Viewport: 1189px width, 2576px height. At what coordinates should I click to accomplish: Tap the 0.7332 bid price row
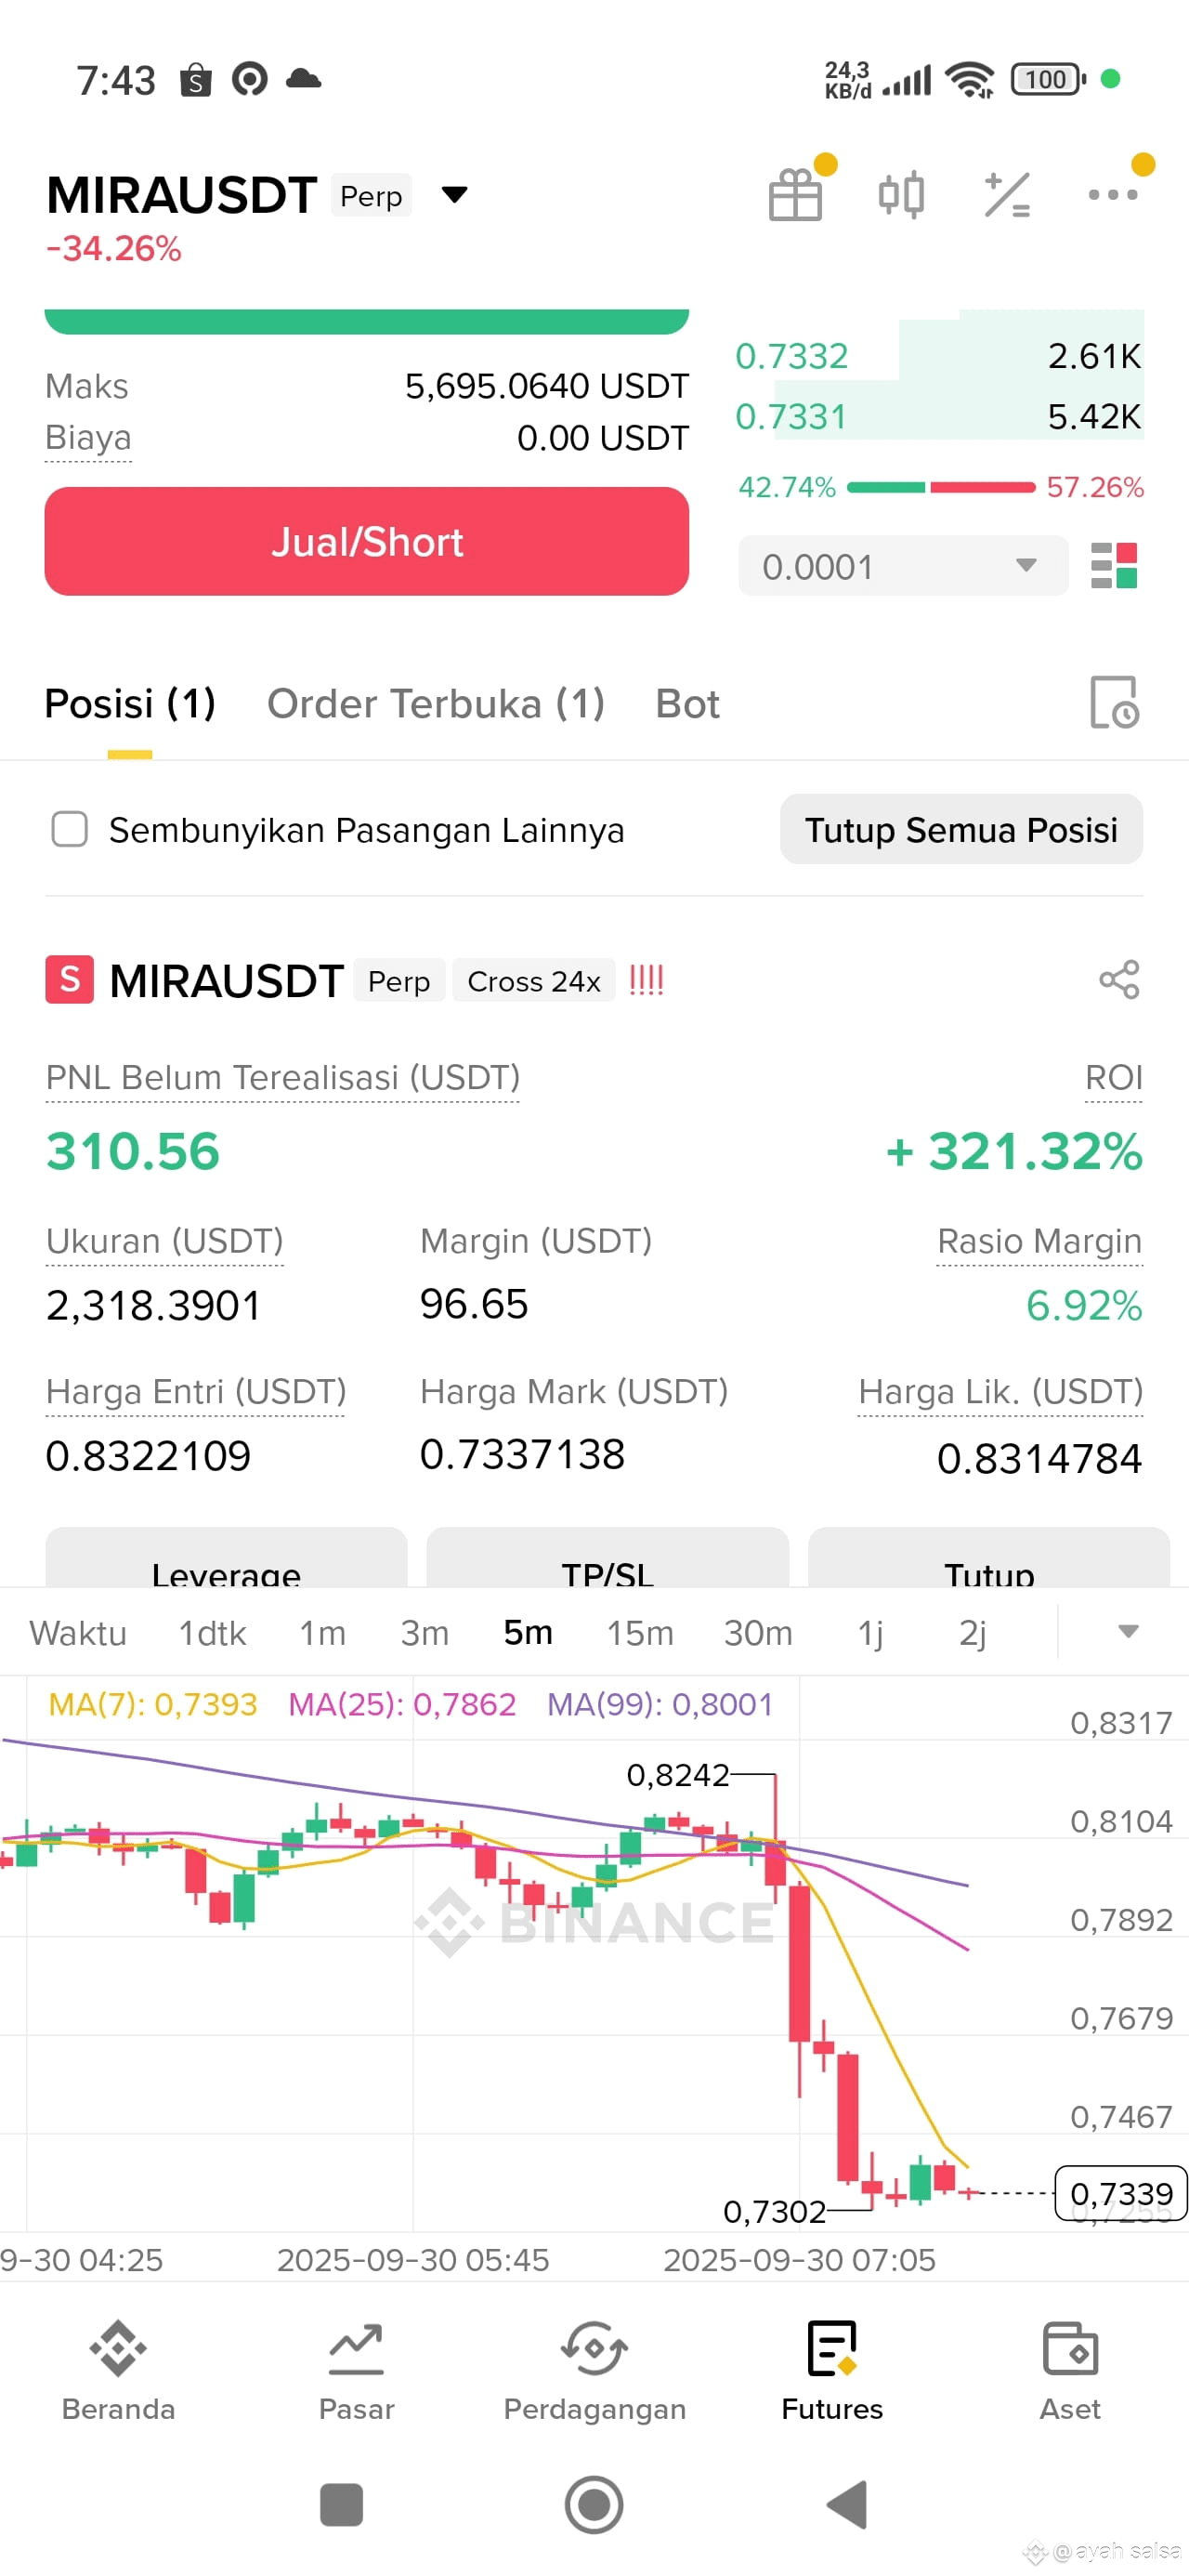(x=939, y=356)
